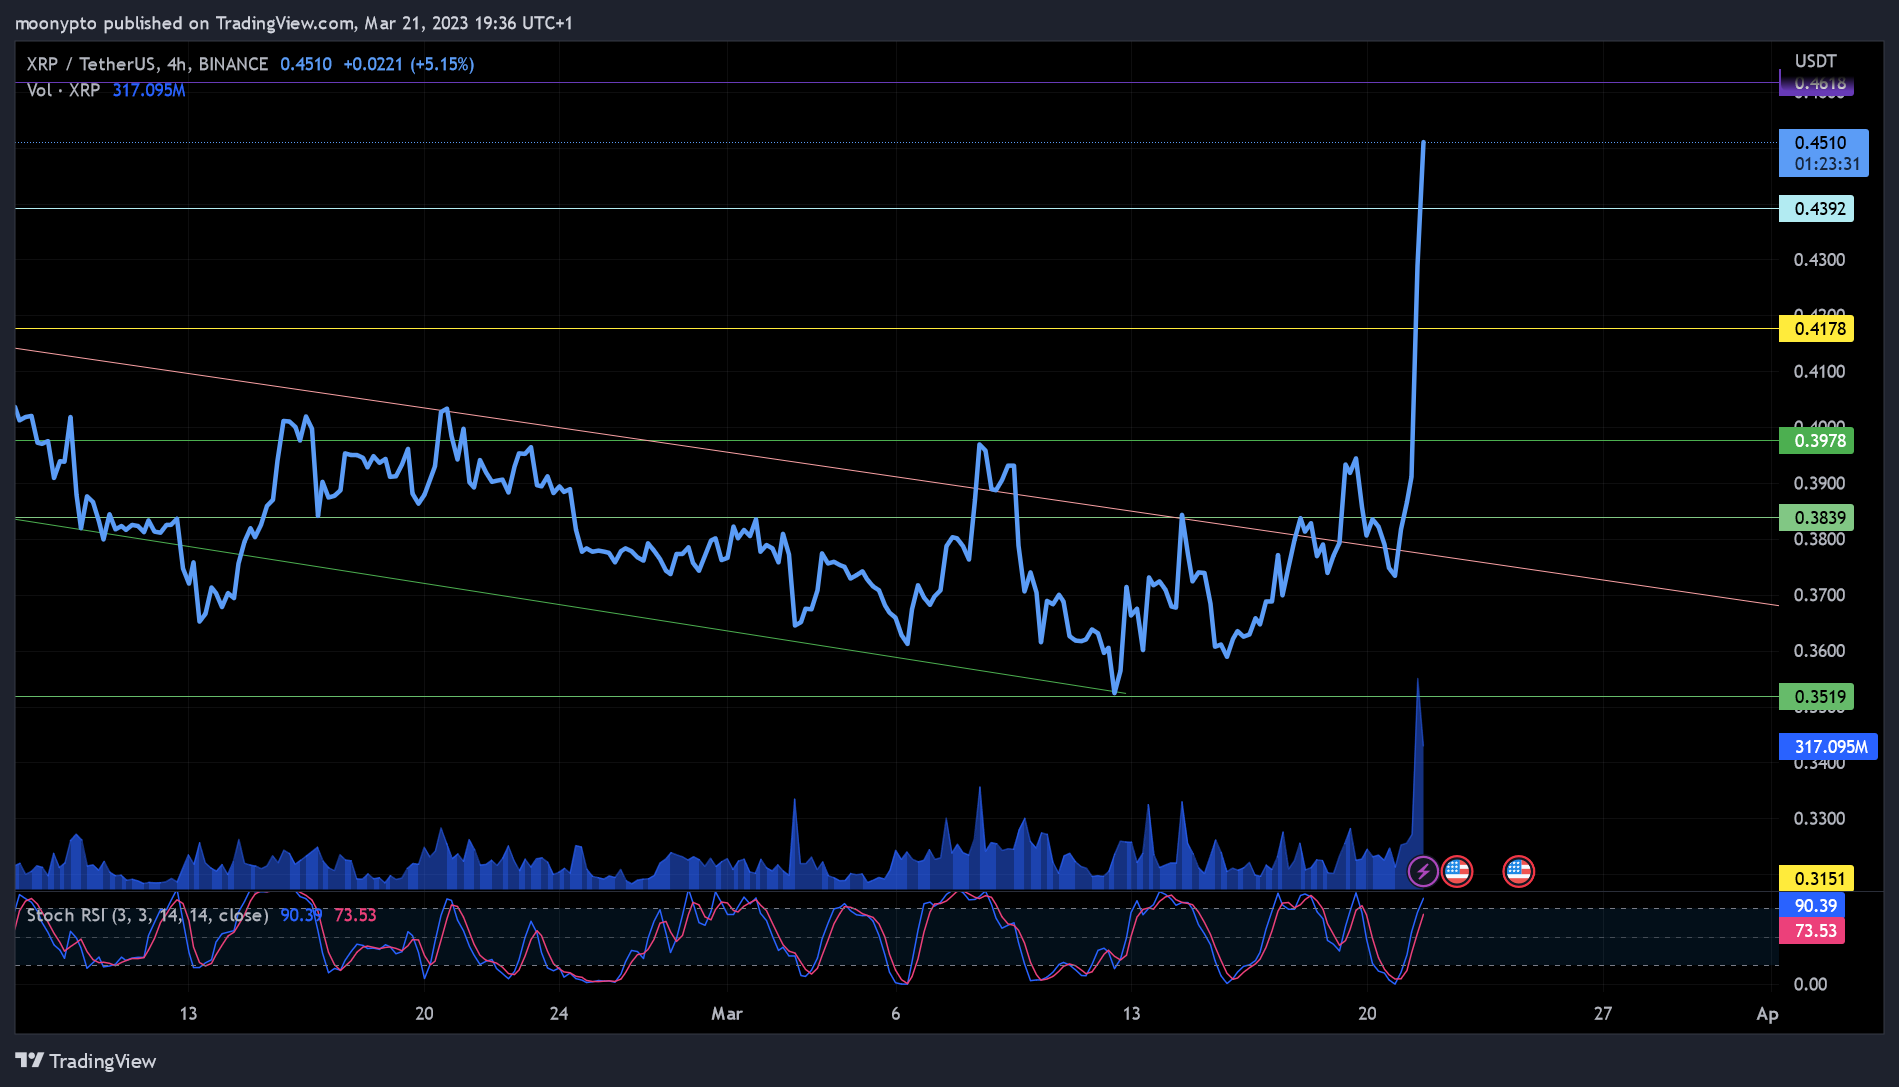Click the TradingView logo at bottom left
The image size is (1899, 1087).
coord(86,1061)
